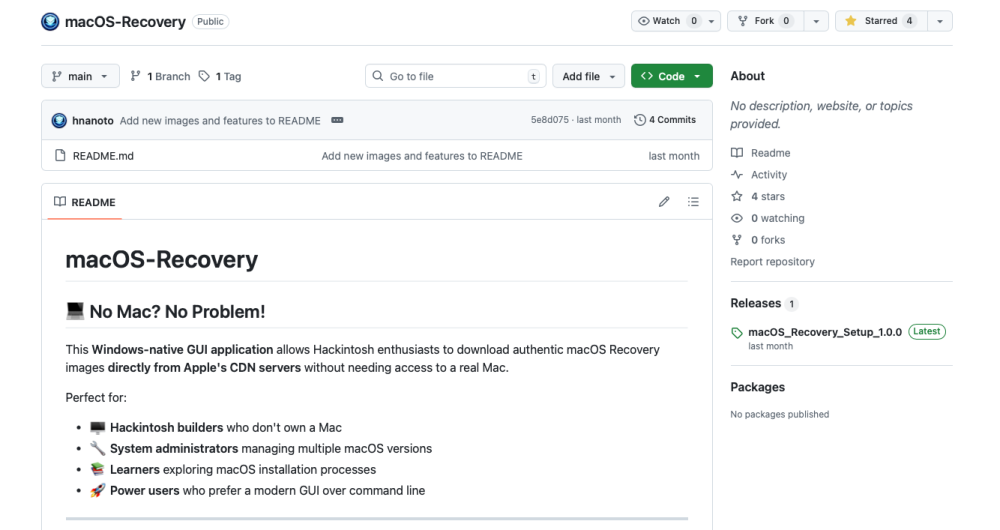Screen dimensions: 1000x530
Task: Expand the Watch options dropdown arrow
Action: (712, 21)
